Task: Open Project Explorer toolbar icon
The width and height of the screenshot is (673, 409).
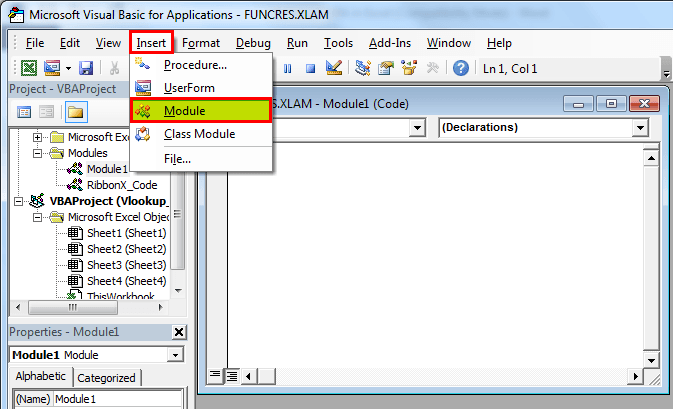Action: click(x=363, y=68)
